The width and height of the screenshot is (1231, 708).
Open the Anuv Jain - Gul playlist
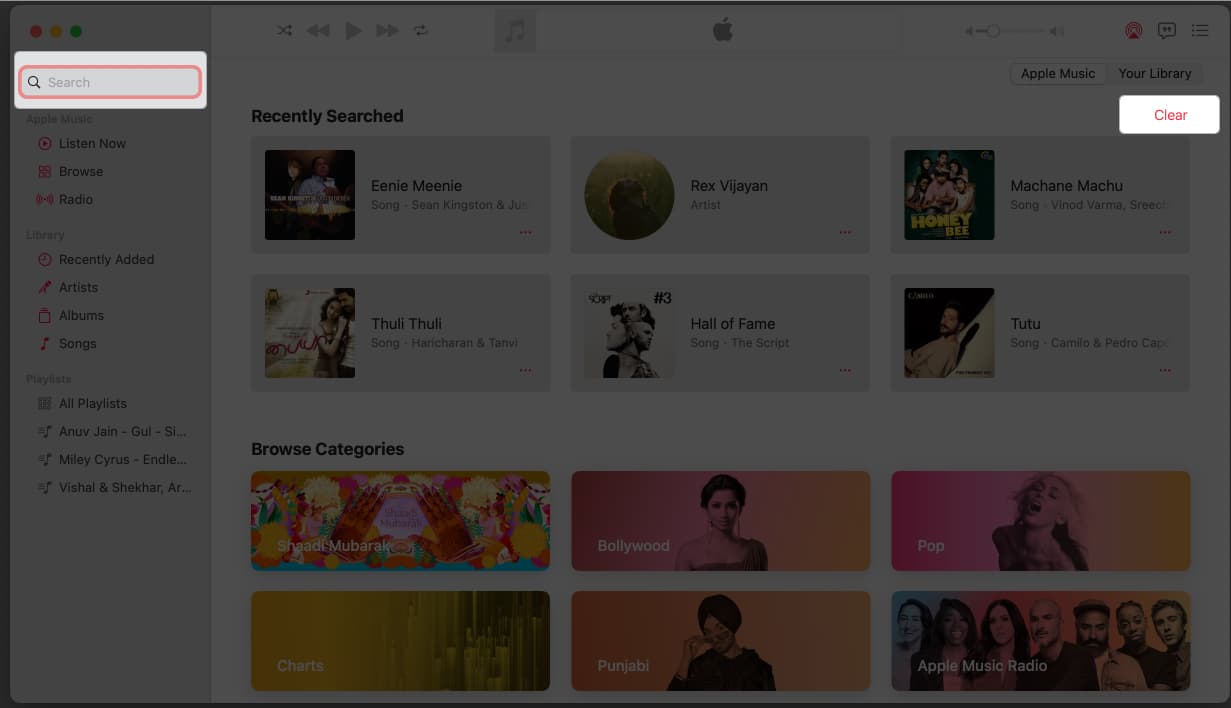[x=122, y=431]
